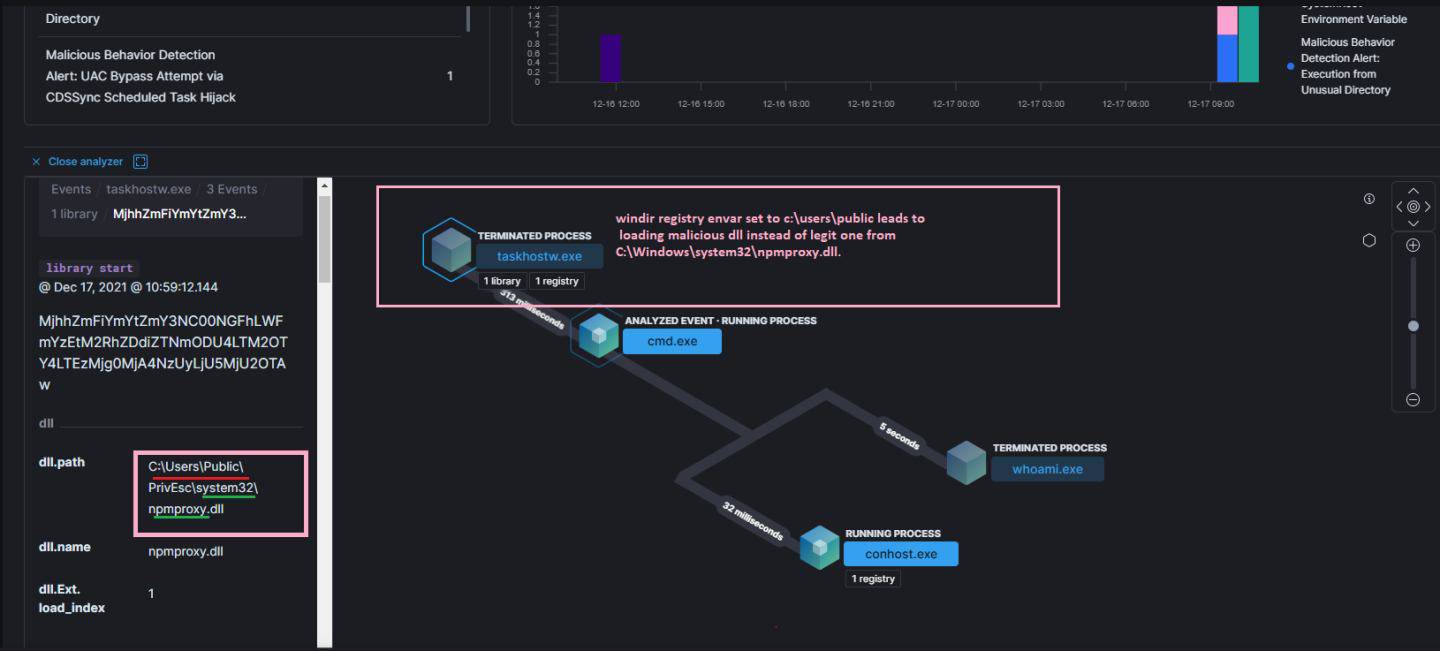The image size is (1440, 651).
Task: Go to the '3 Events' breadcrumb
Action: pos(231,189)
